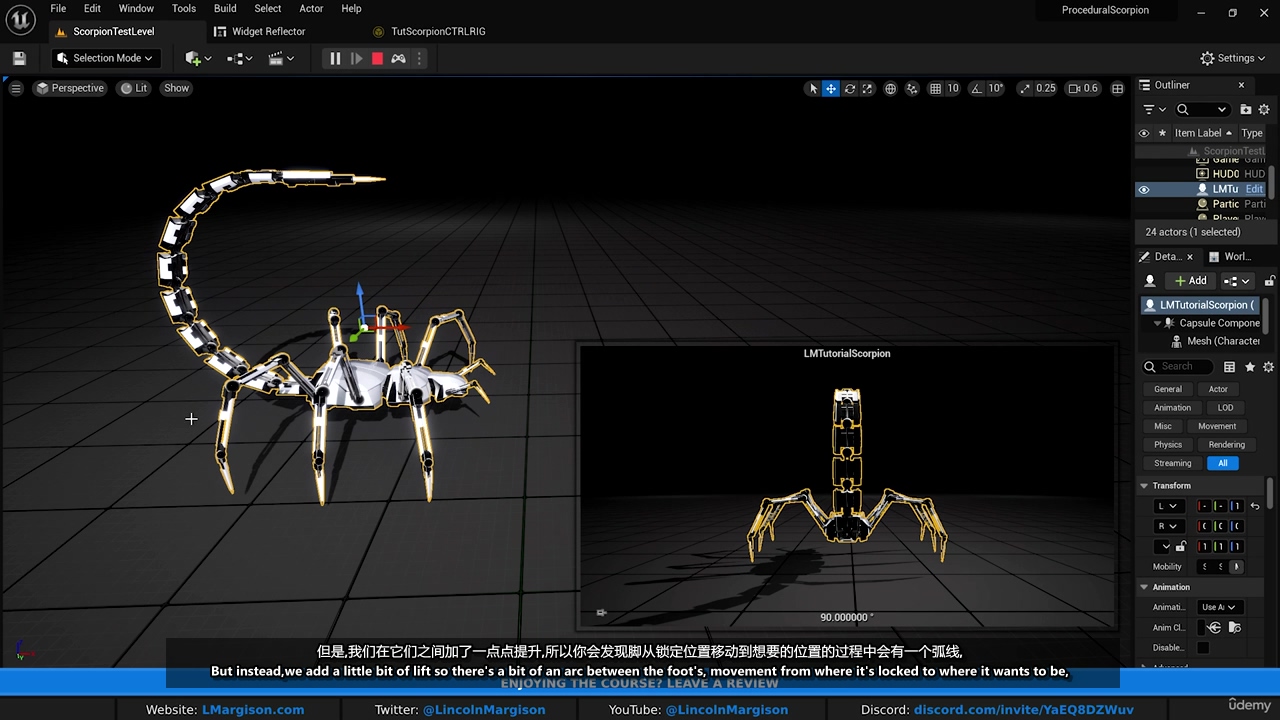Change the Perspective view mode
1280x720 pixels.
pyautogui.click(x=70, y=88)
